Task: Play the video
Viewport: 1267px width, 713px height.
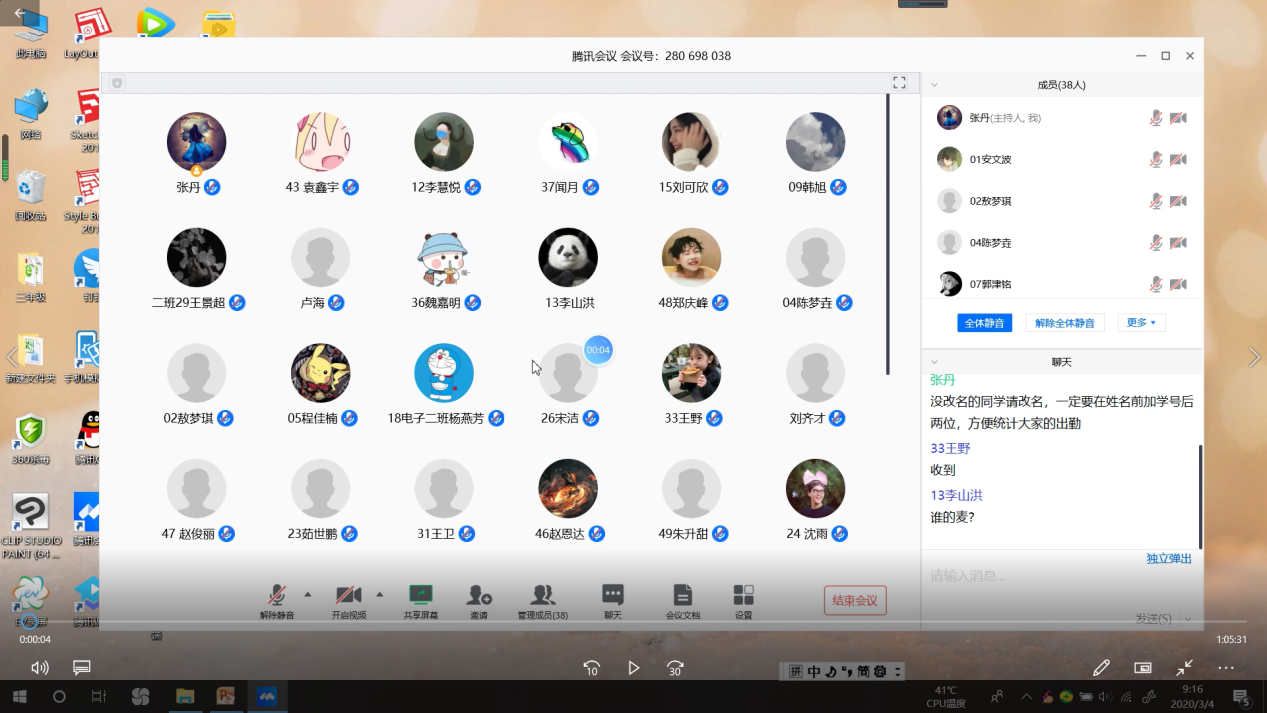Action: pos(634,668)
